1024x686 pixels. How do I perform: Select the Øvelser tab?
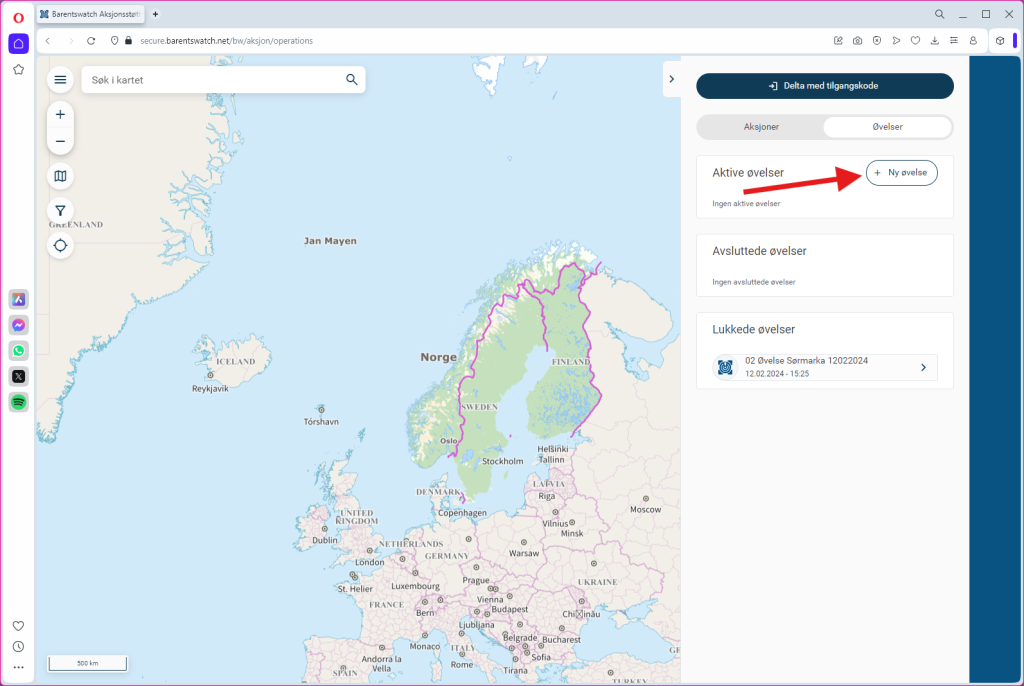887,127
